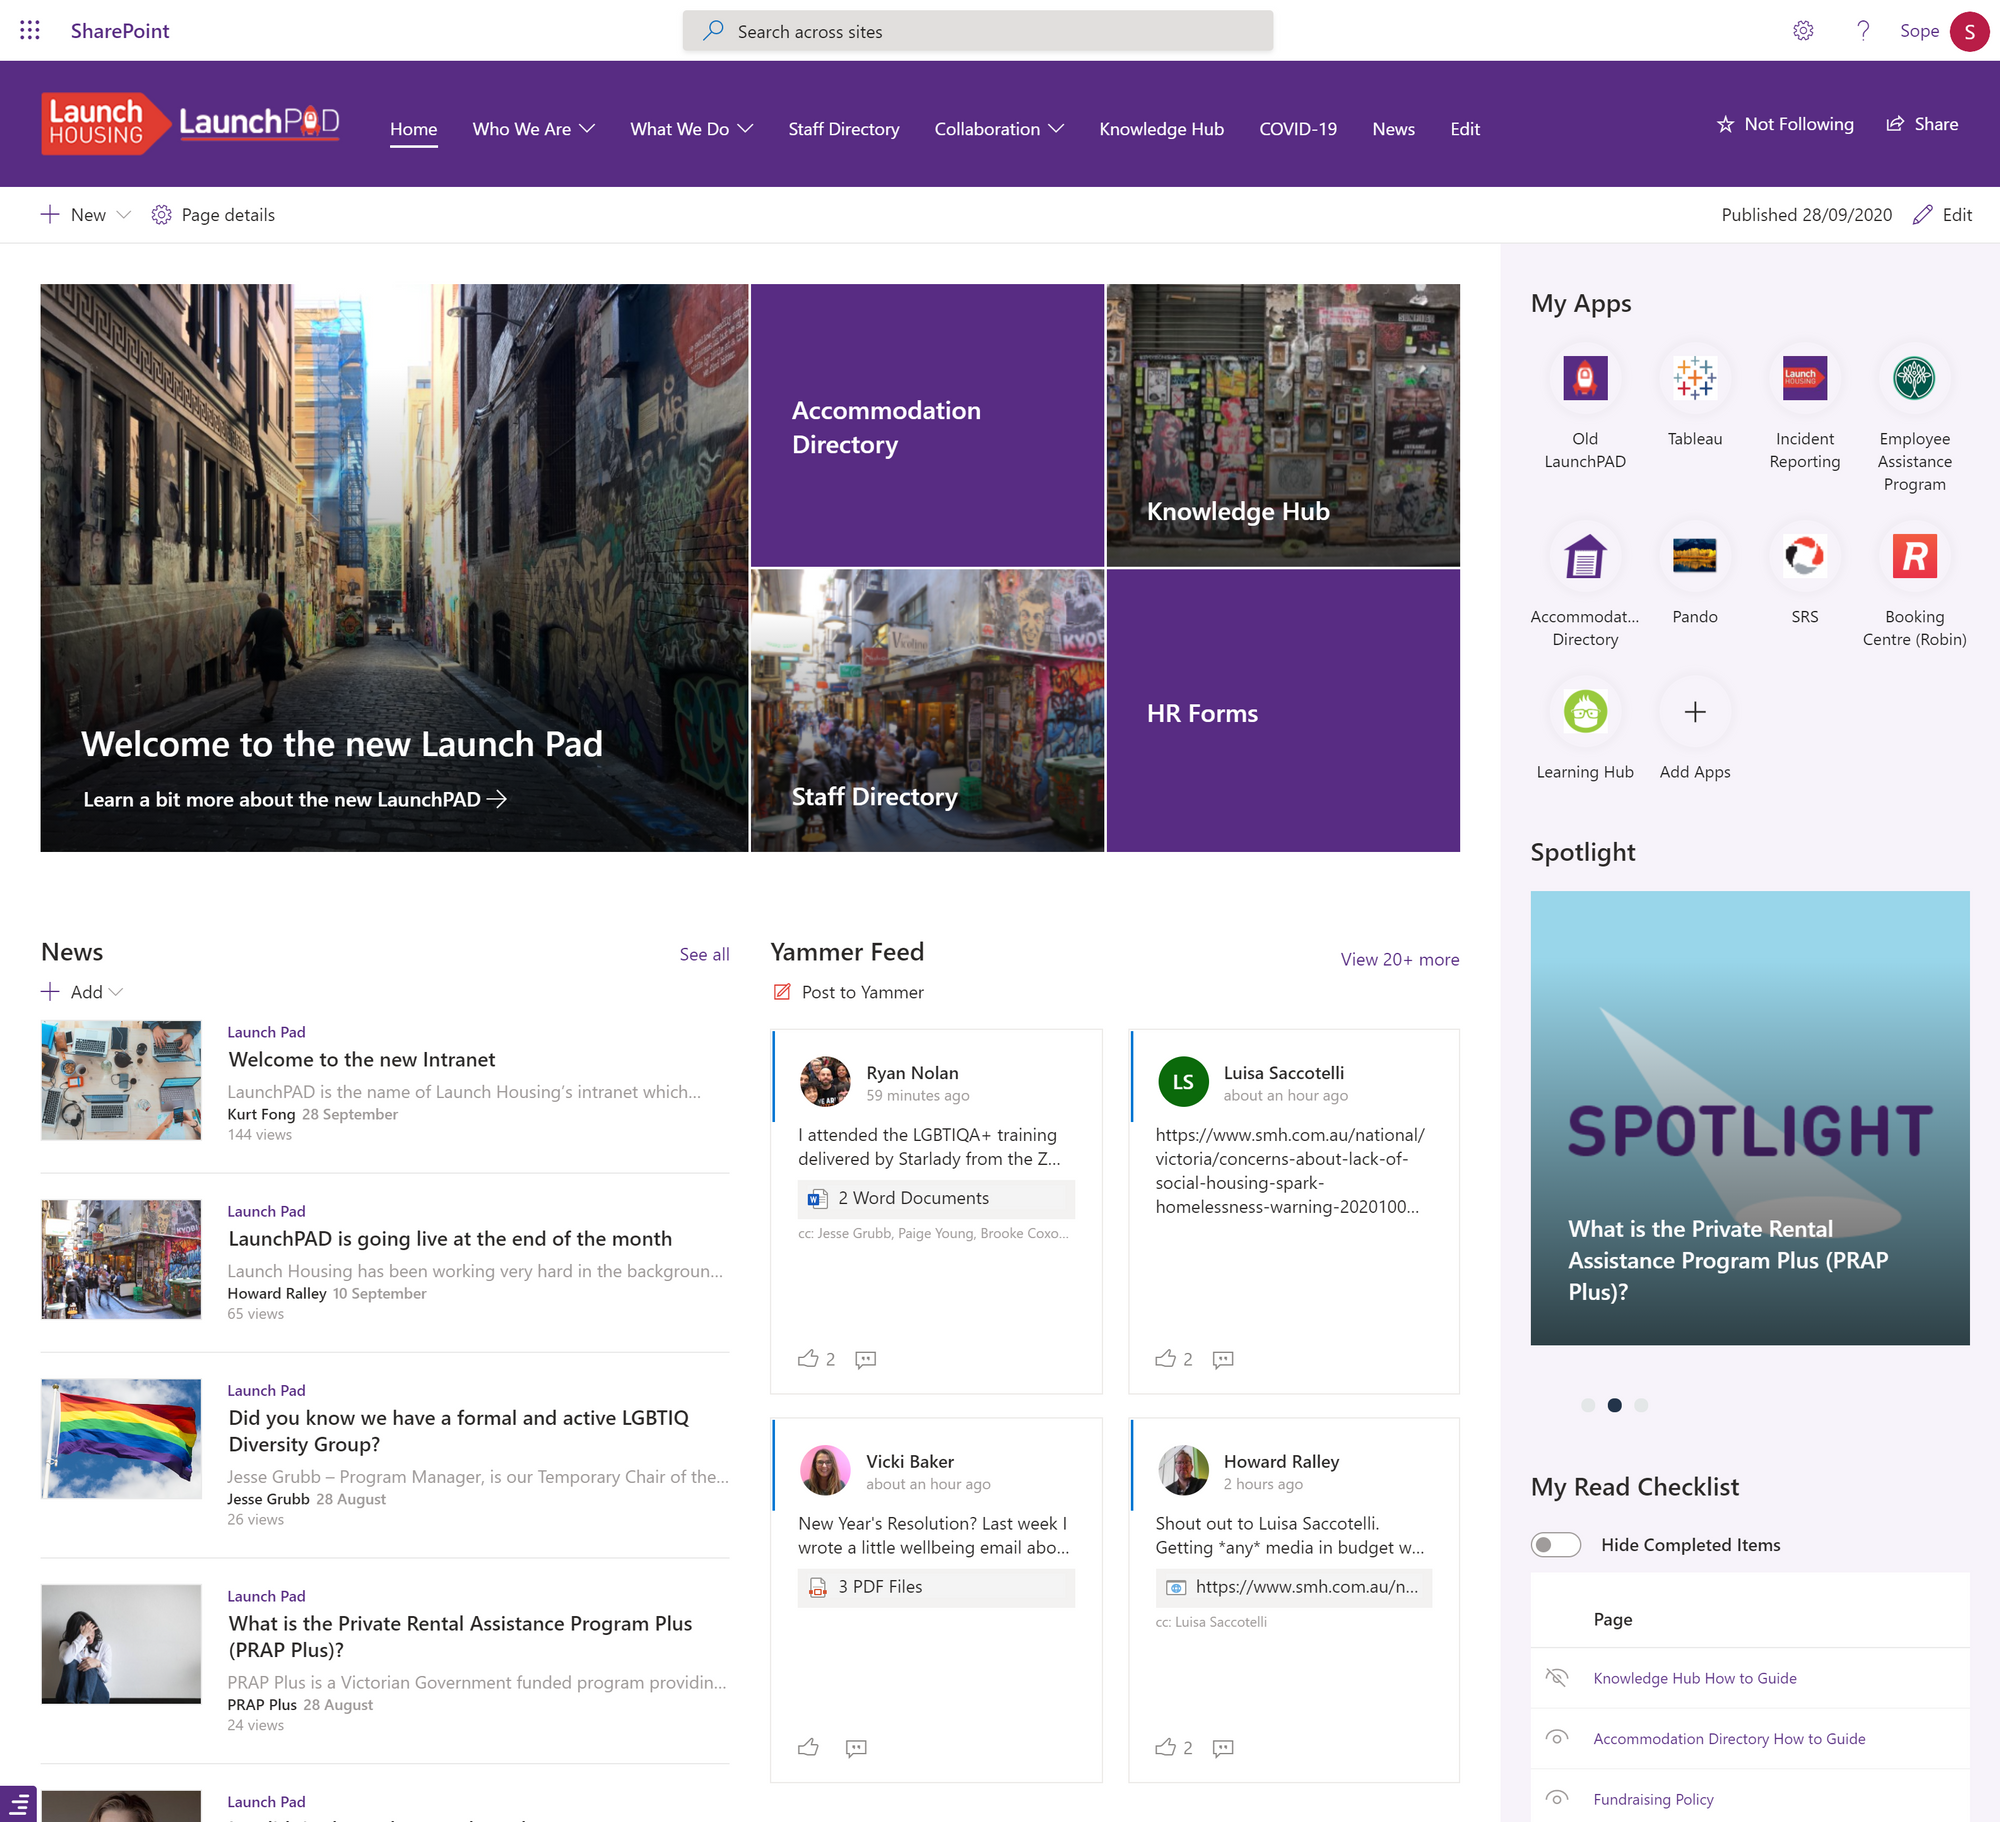2000x1822 pixels.
Task: Open the Pando app
Action: (x=1695, y=556)
